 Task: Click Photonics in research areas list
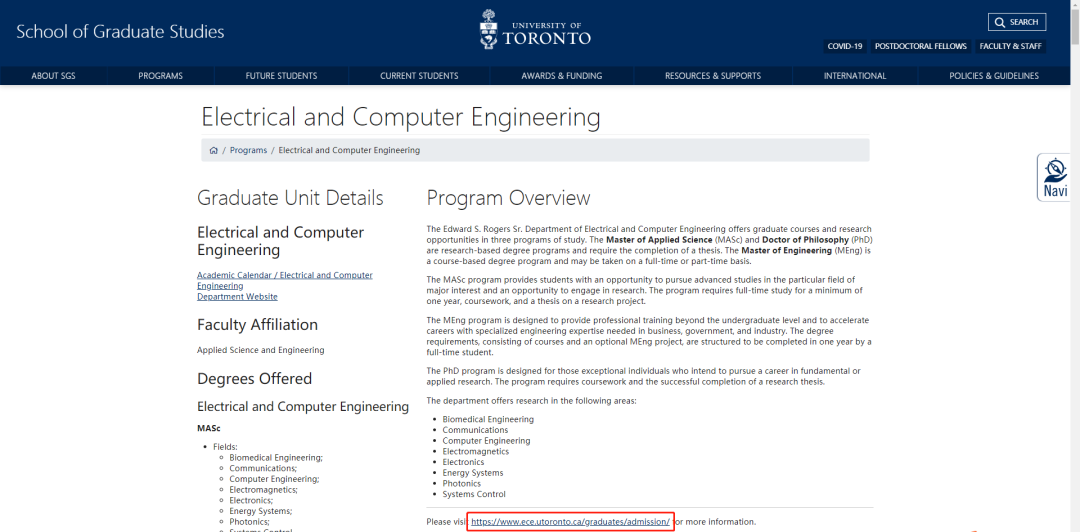point(461,484)
